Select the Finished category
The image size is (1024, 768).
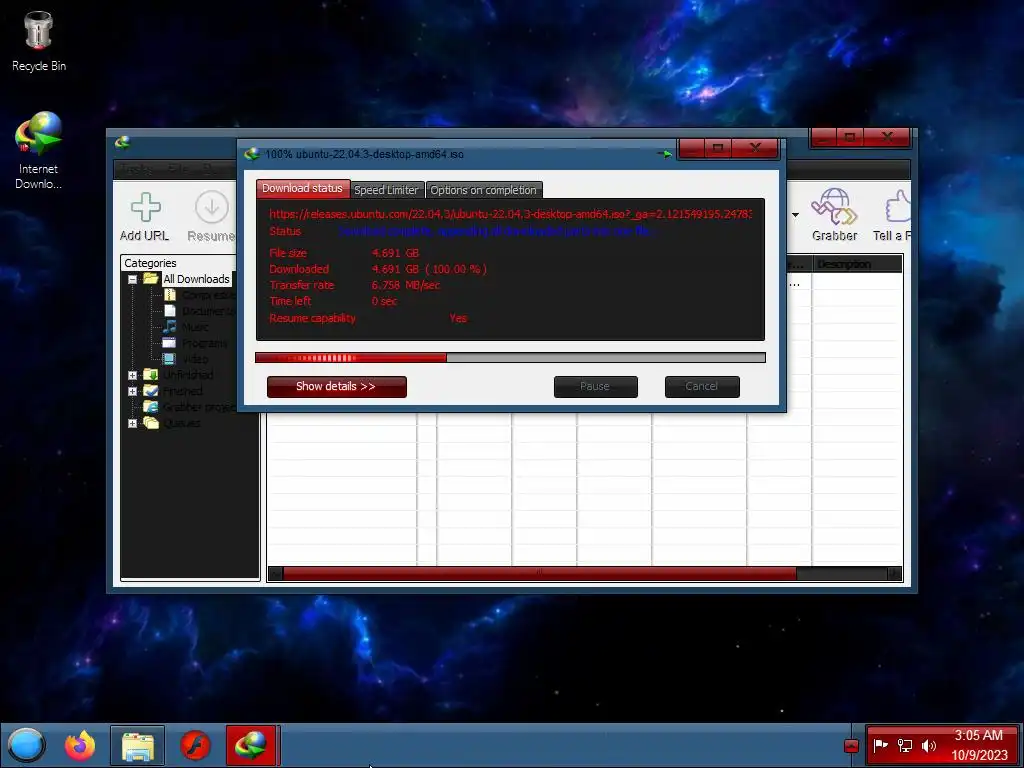pyautogui.click(x=182, y=391)
